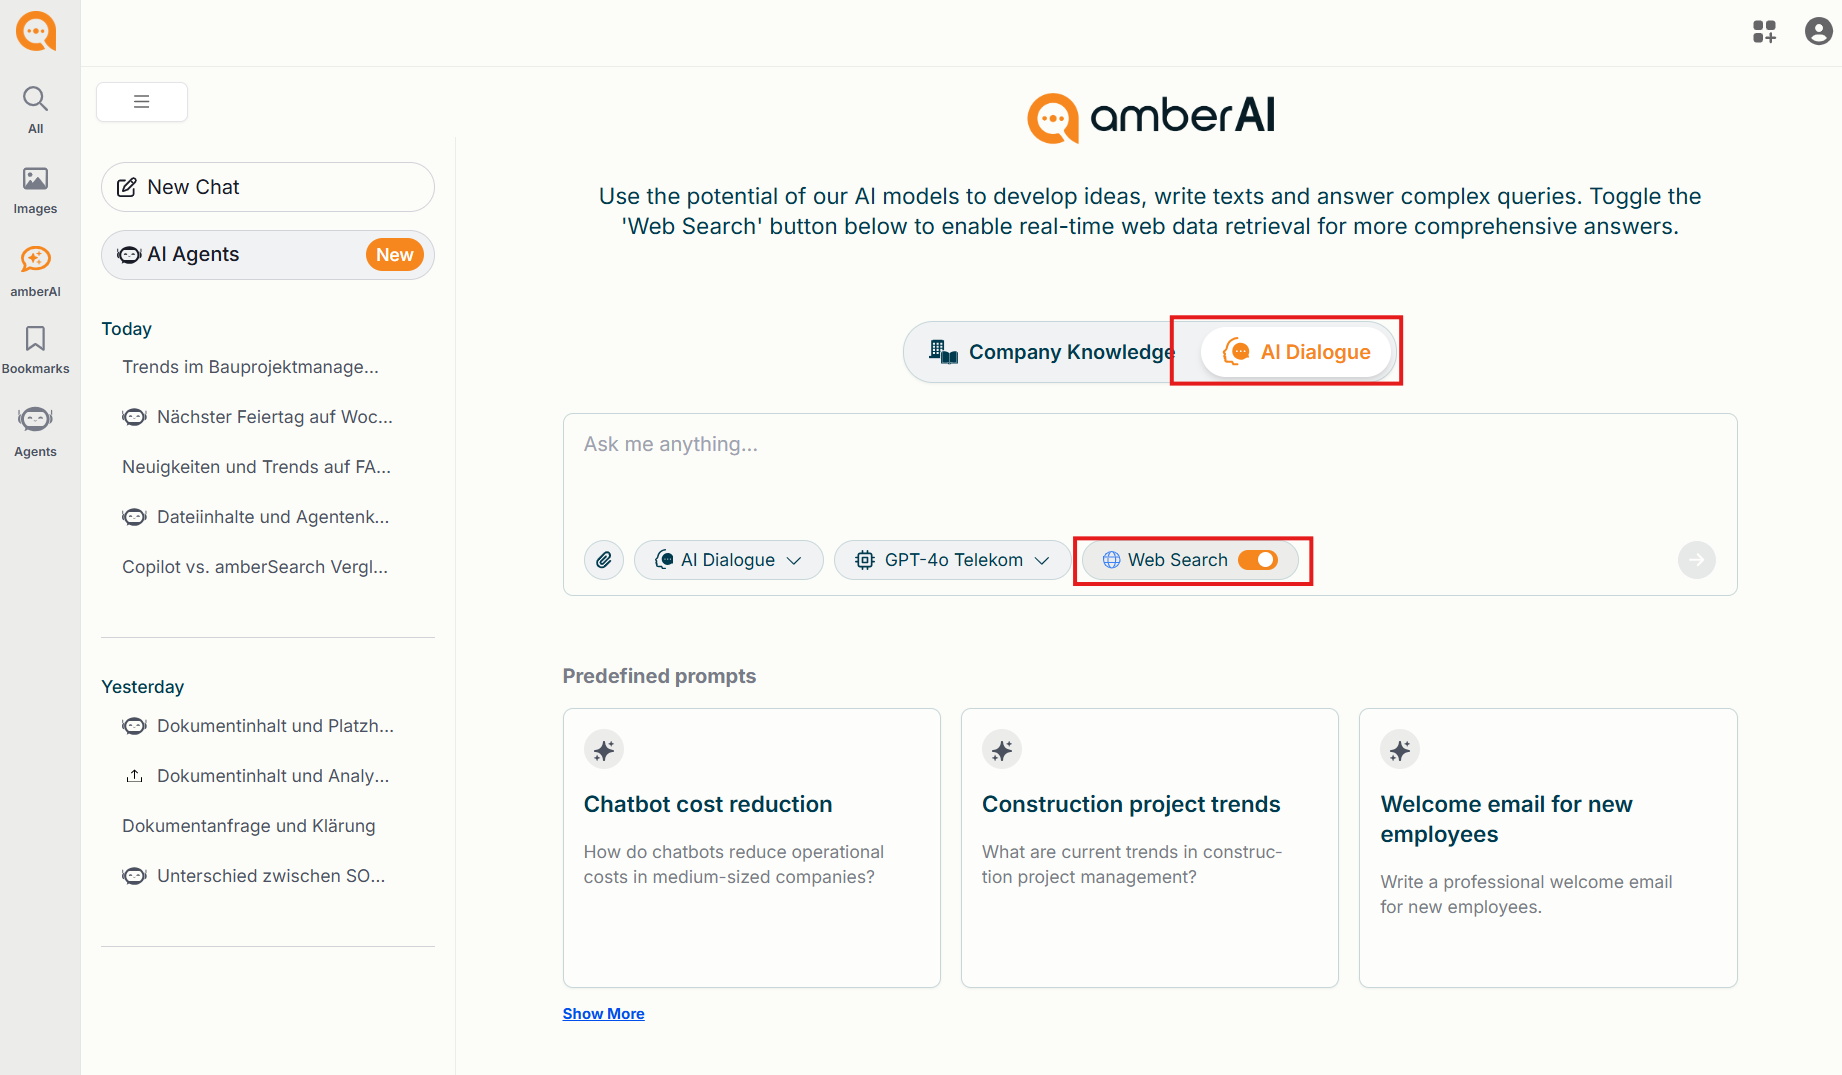Click the paperclip attach file icon

(604, 560)
